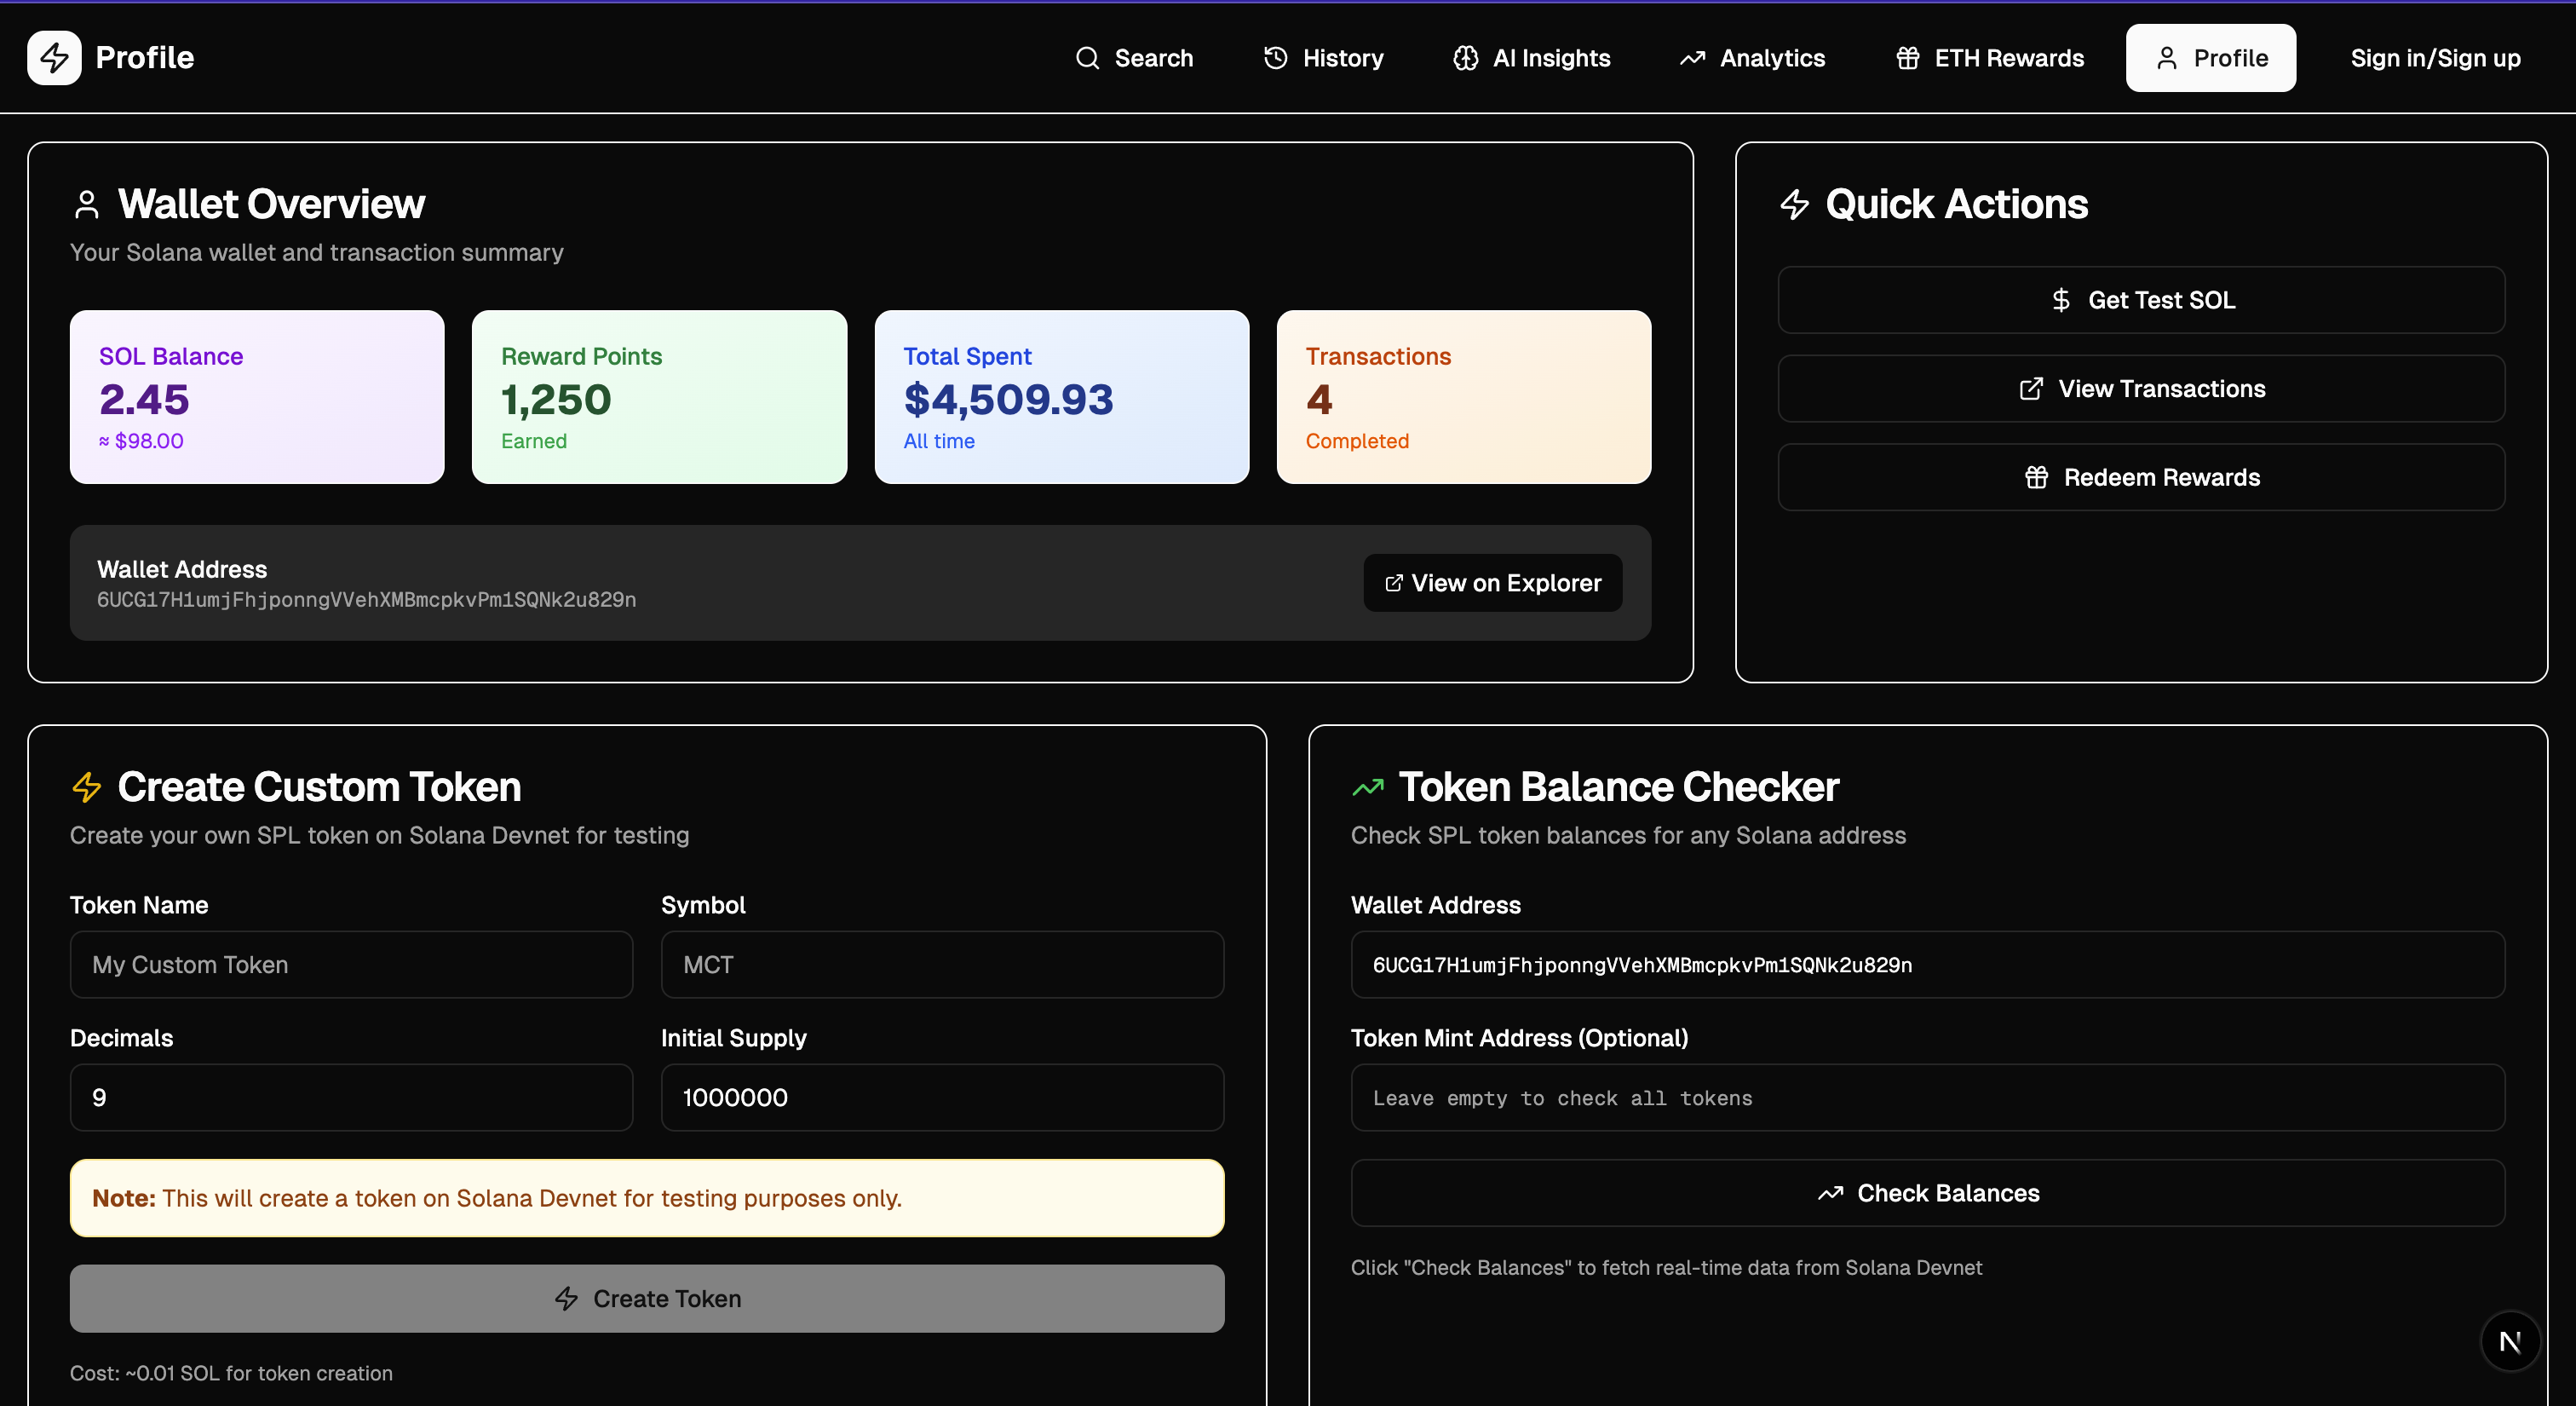Click the Symbol MCT input field
This screenshot has width=2576, height=1406.
tap(942, 965)
